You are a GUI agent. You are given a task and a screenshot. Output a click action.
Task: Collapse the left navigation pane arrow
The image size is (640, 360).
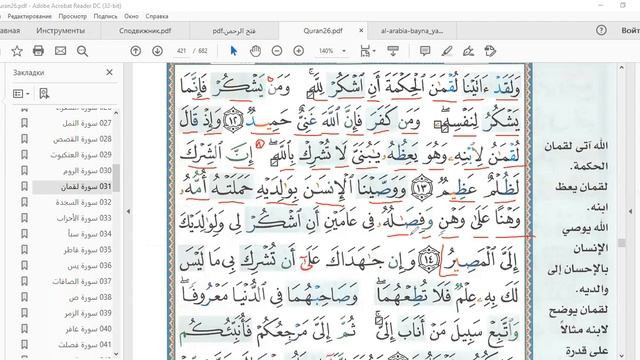pyautogui.click(x=128, y=211)
